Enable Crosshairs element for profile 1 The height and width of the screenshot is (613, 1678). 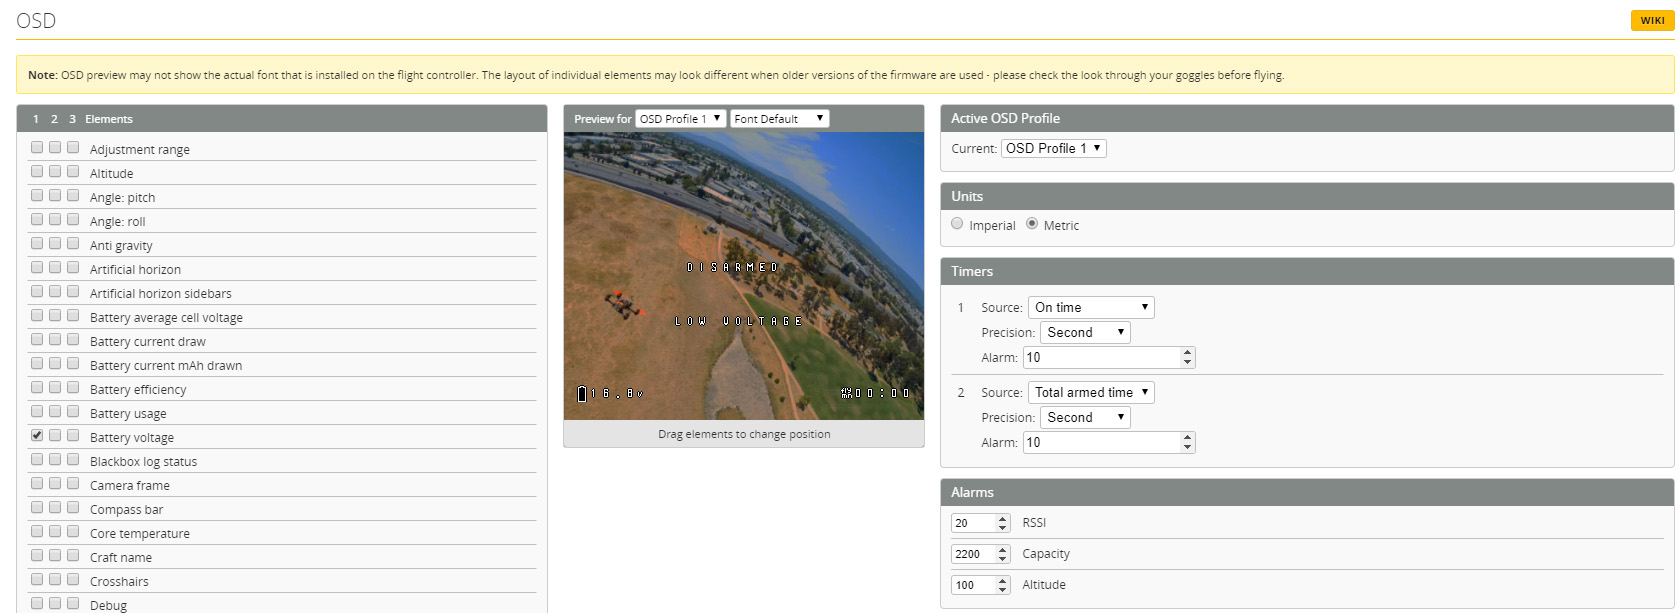(x=37, y=579)
